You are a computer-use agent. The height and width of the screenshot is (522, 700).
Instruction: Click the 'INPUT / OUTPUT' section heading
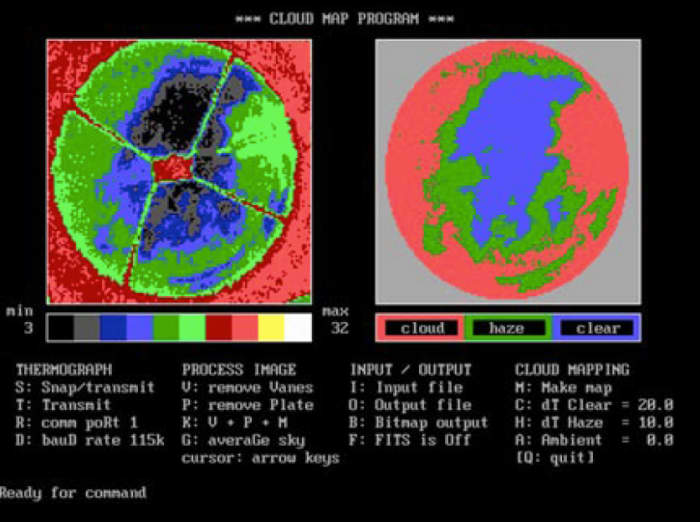411,370
